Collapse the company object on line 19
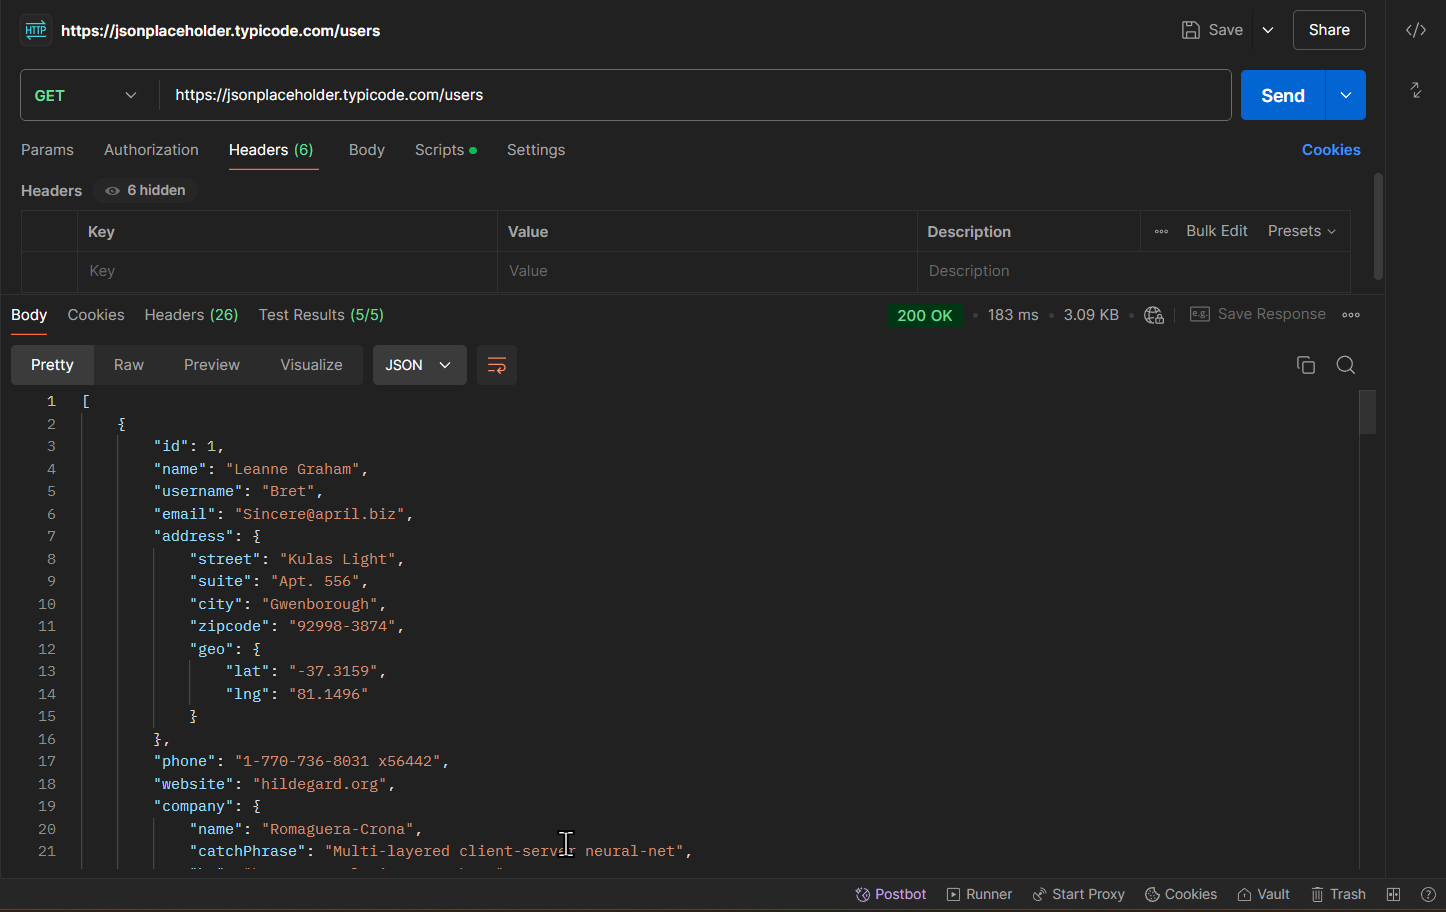1446x912 pixels. tap(256, 806)
